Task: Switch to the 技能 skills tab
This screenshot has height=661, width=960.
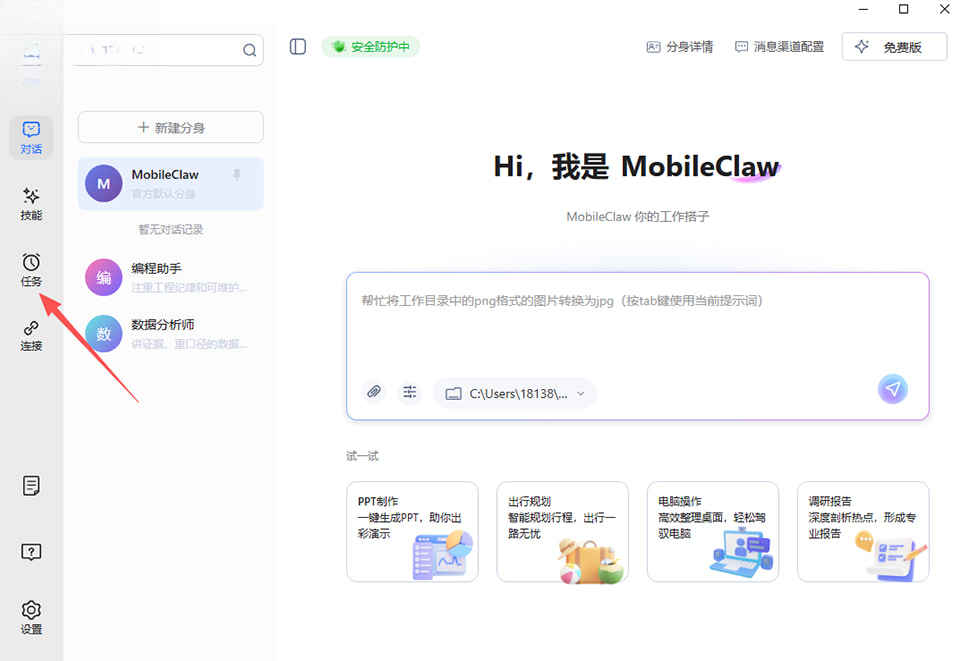Action: (x=31, y=204)
